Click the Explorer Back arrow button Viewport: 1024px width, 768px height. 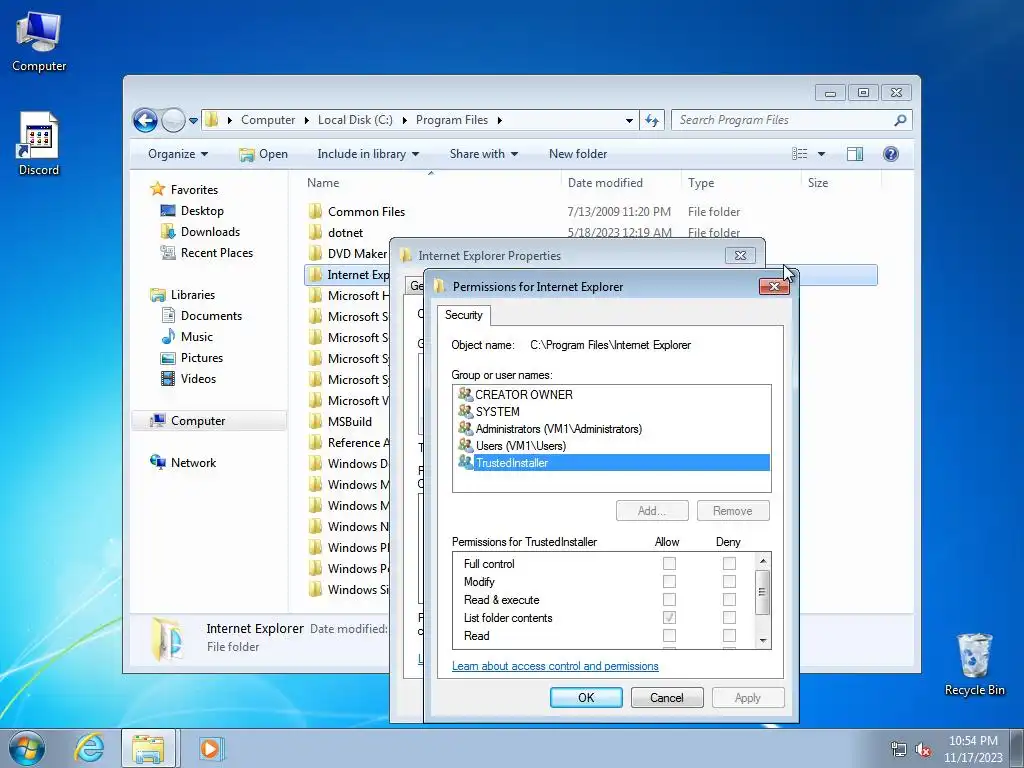point(145,120)
